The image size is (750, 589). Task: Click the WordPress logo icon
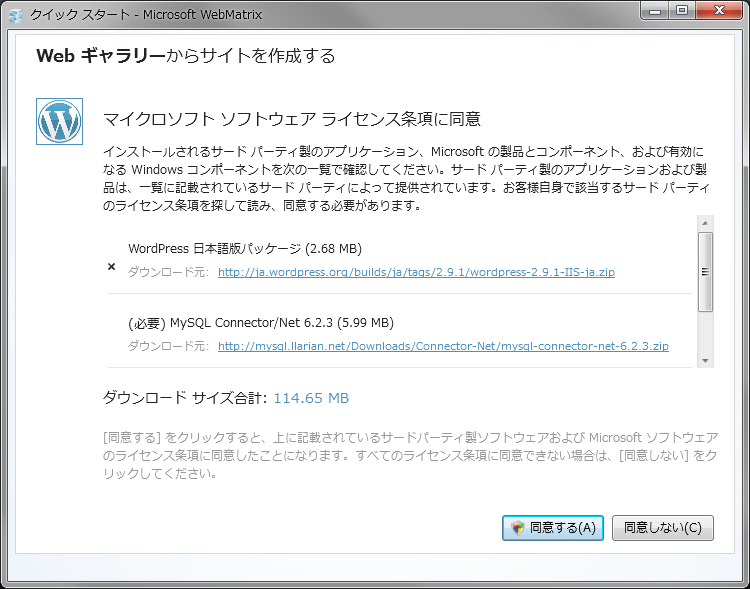(59, 122)
